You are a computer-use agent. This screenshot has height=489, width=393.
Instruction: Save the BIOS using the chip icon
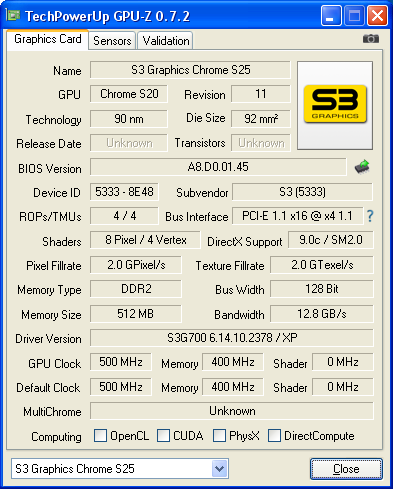click(x=362, y=167)
